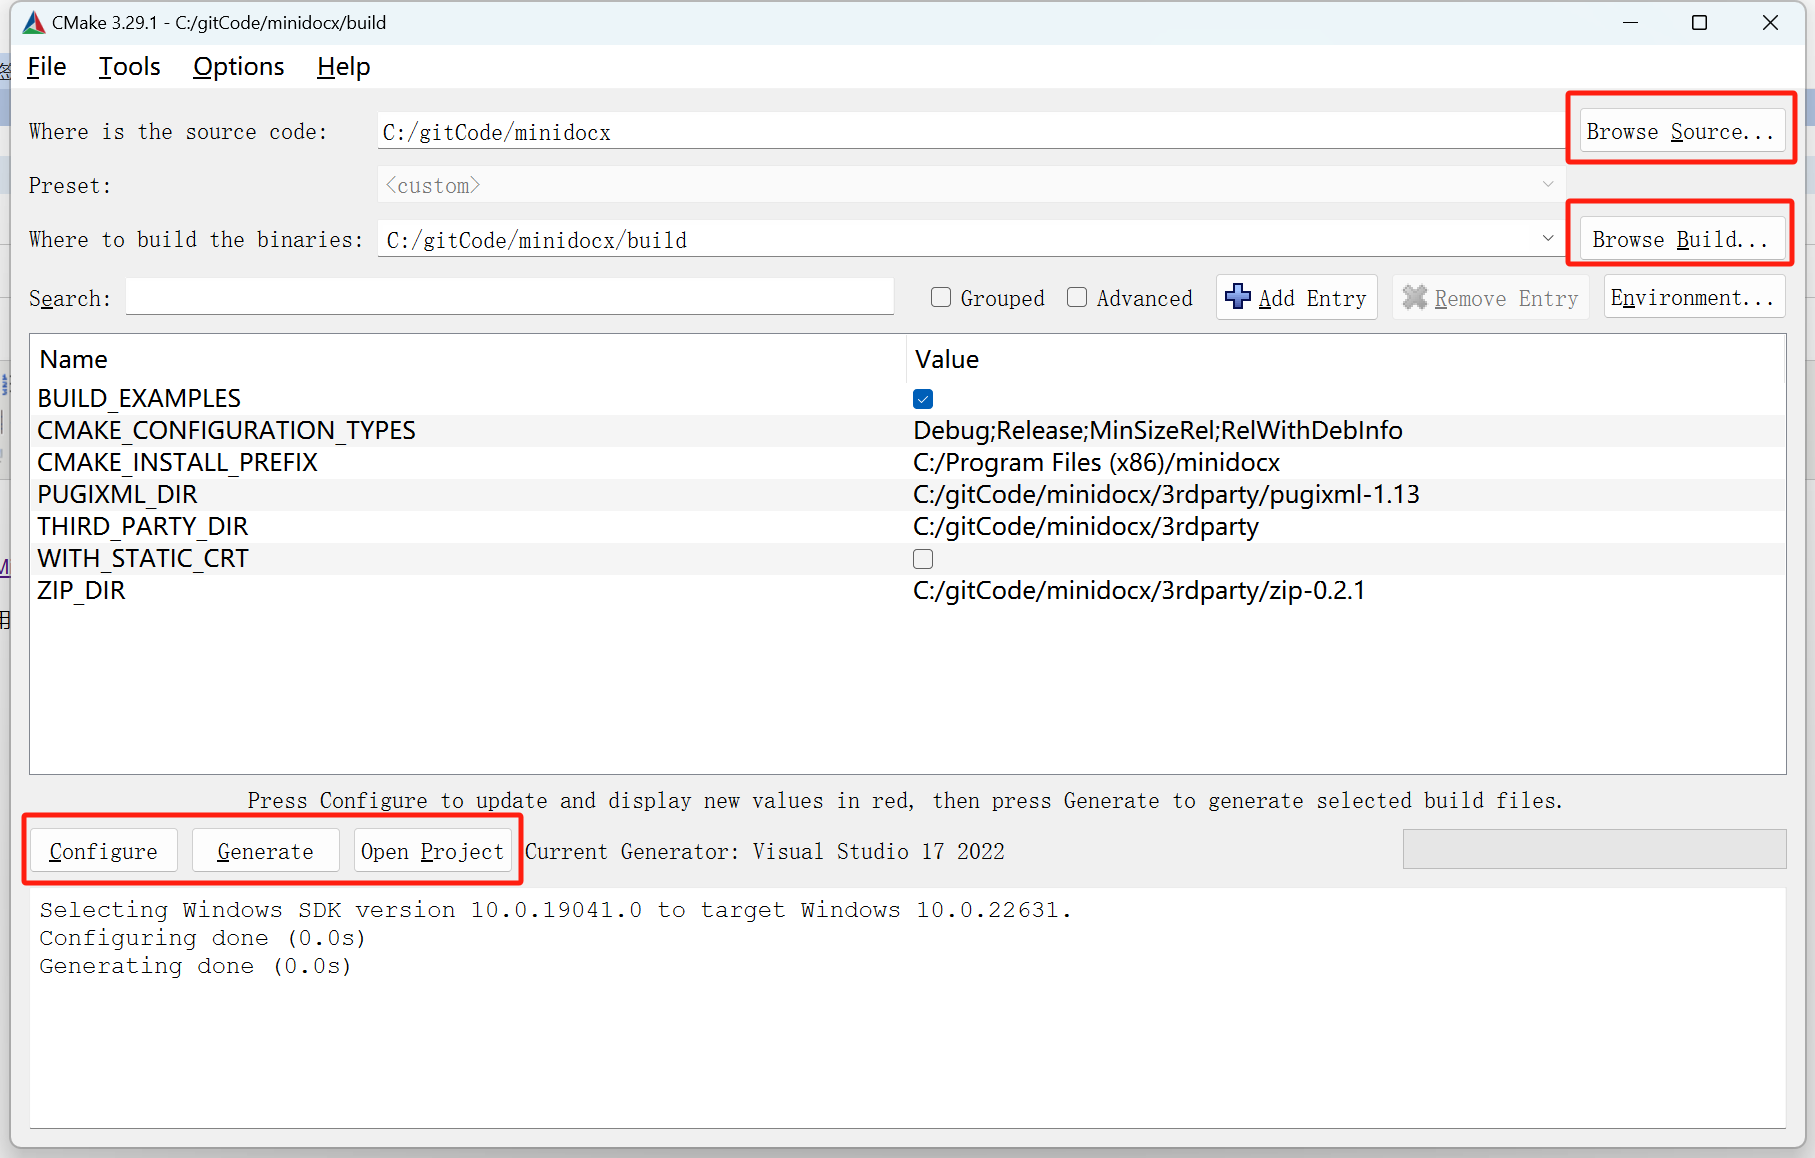Uncheck the BUILD_EXAMPLES checkbox
The width and height of the screenshot is (1815, 1158).
[923, 399]
